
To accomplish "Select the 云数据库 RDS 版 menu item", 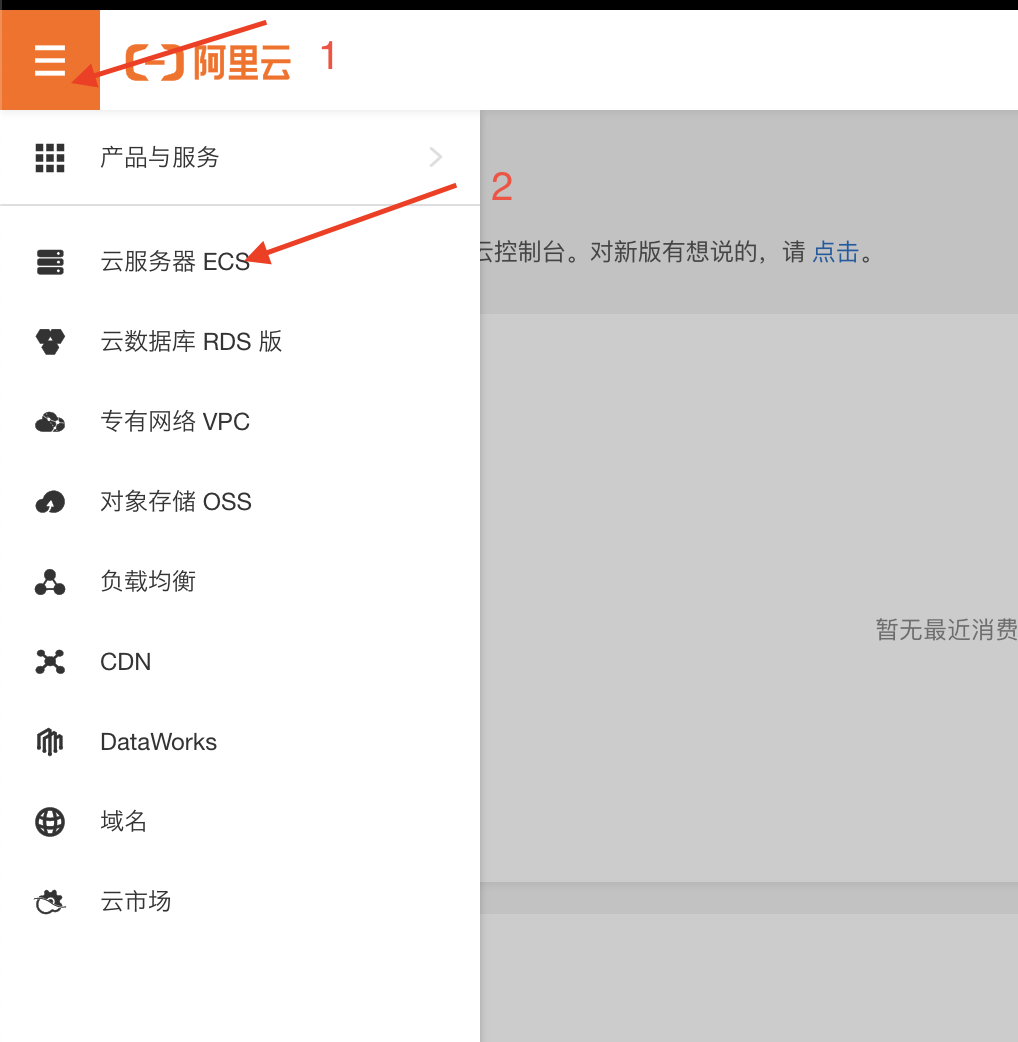I will tap(190, 341).
